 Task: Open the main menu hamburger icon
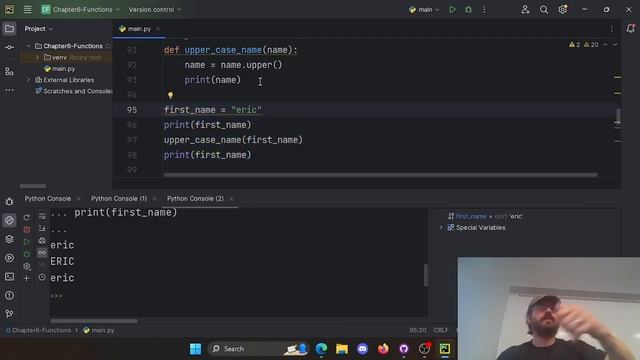point(27,9)
